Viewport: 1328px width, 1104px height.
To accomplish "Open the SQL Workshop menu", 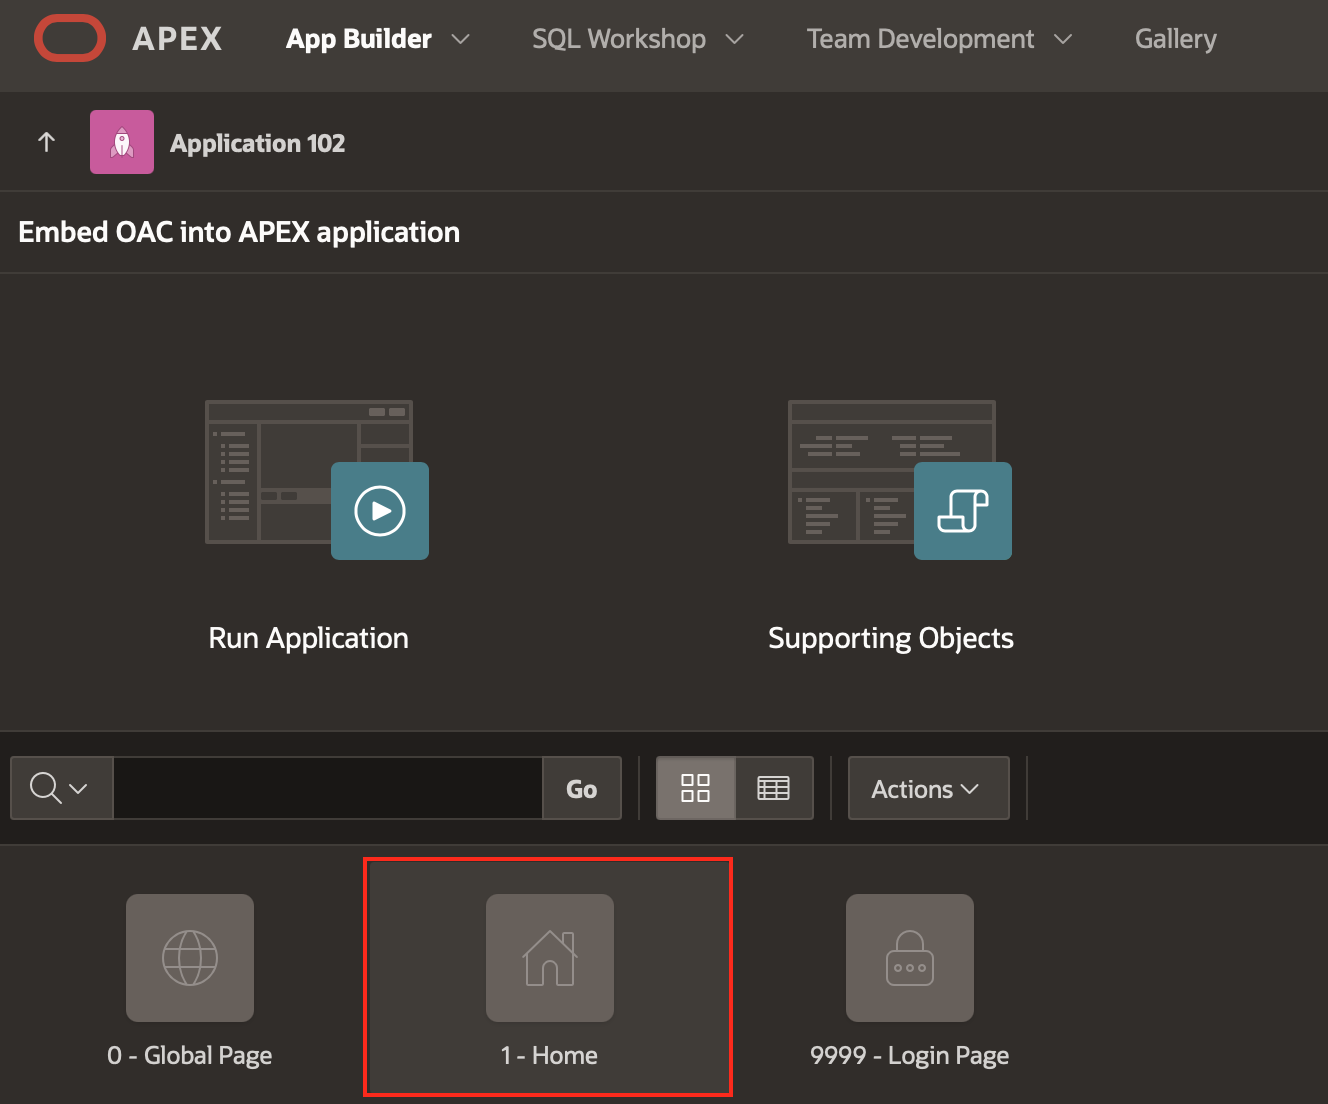I will (619, 39).
